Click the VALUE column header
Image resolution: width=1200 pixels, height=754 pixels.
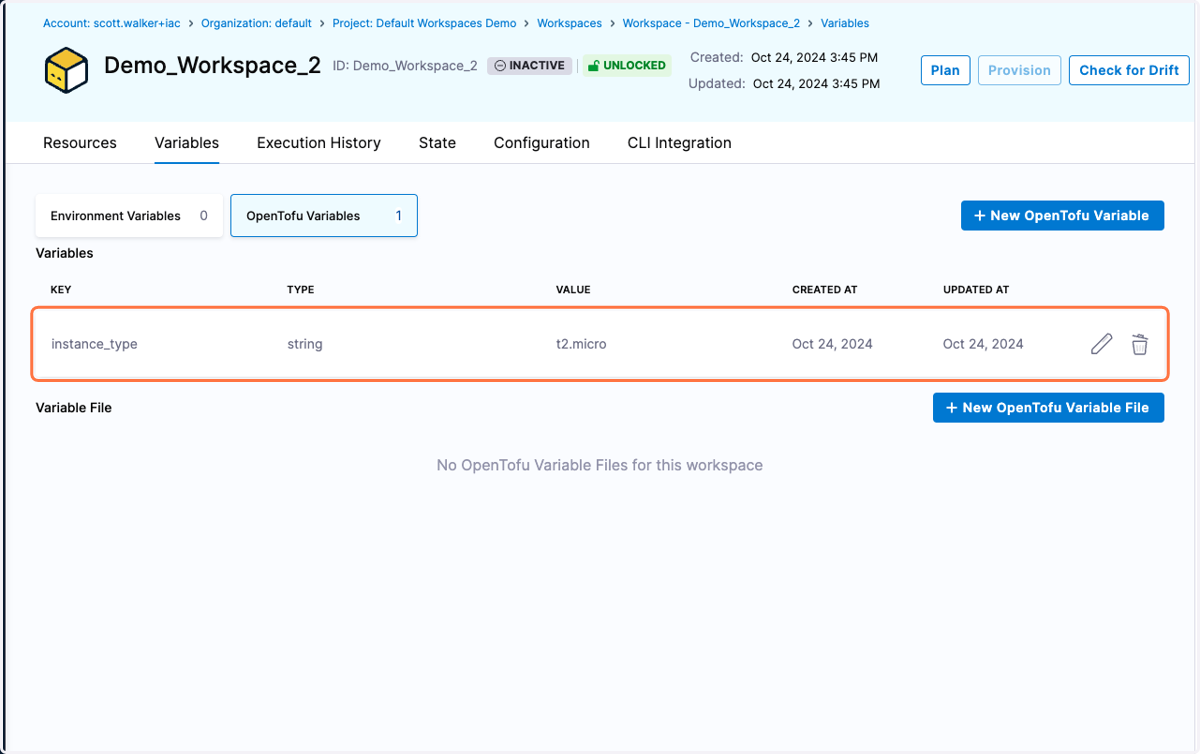(573, 290)
